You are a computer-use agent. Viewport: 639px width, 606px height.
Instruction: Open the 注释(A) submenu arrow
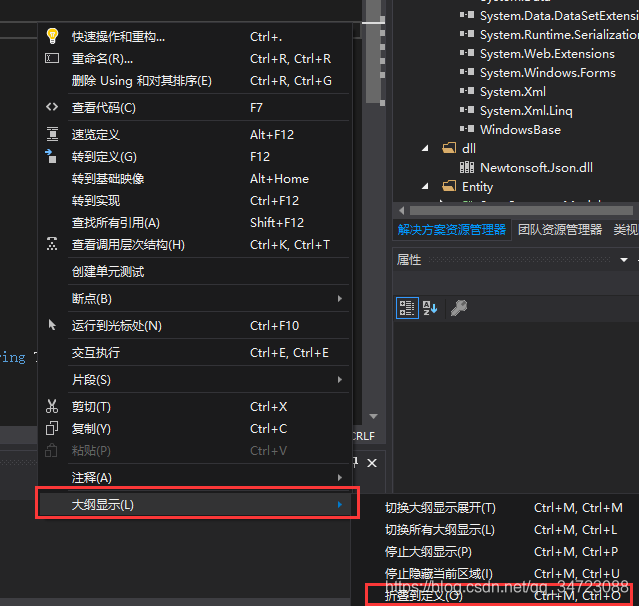pyautogui.click(x=340, y=477)
